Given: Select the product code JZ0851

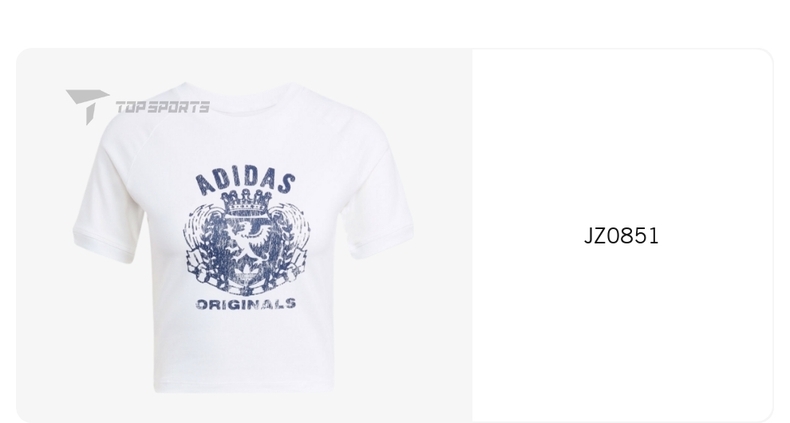Looking at the screenshot, I should click(x=621, y=236).
